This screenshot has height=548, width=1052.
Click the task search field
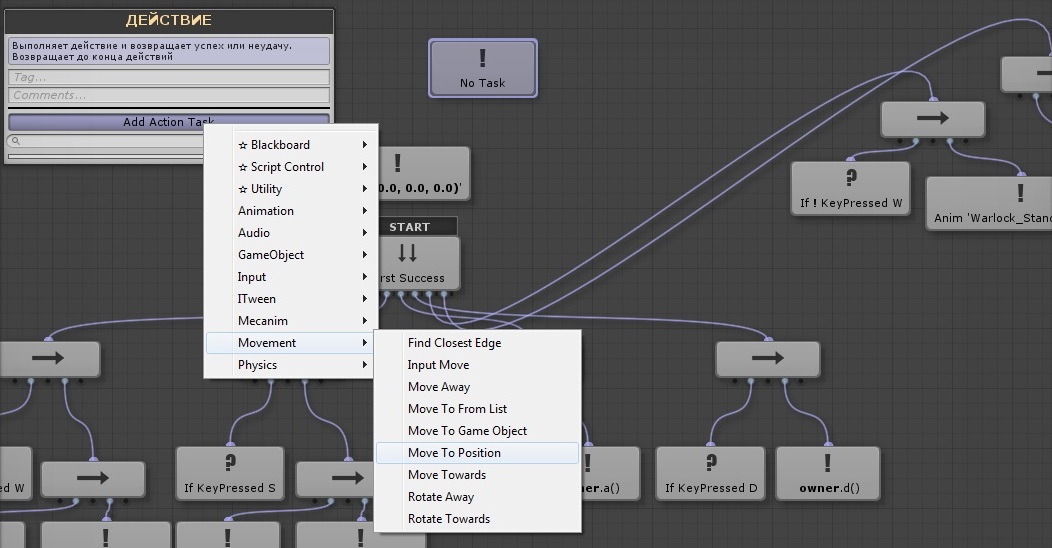pyautogui.click(x=107, y=141)
